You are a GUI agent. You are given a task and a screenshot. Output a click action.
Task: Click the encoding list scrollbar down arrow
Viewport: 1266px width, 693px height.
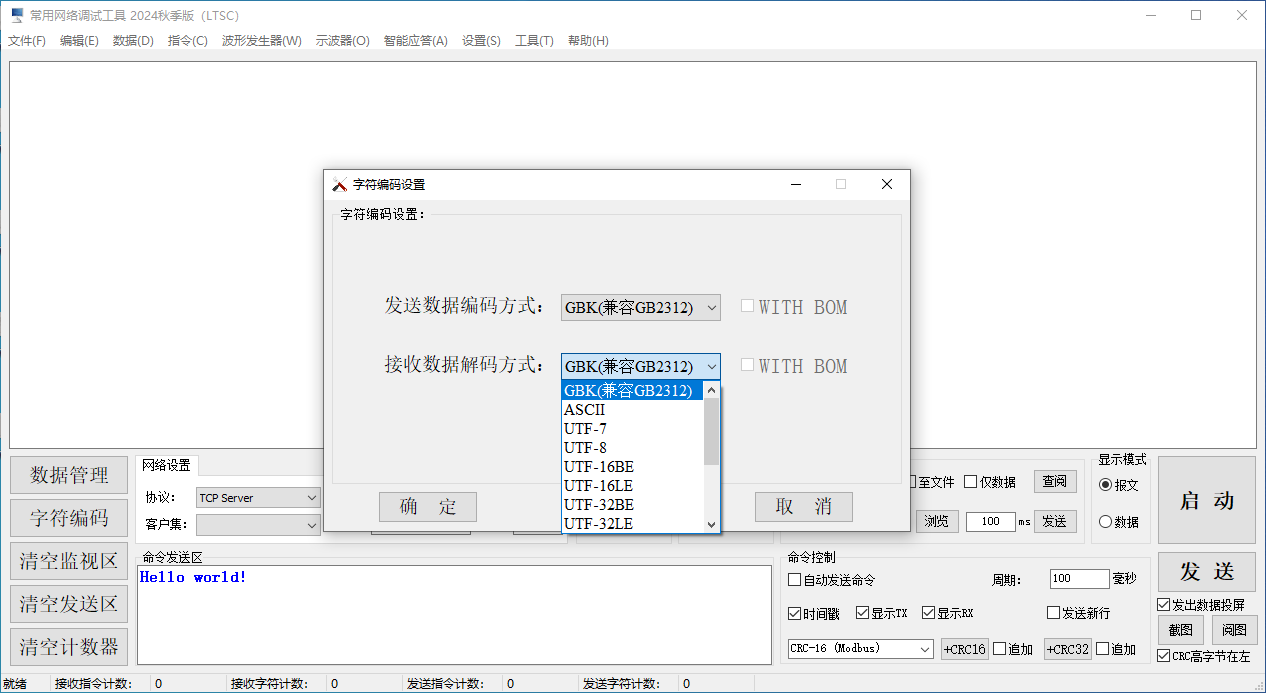pyautogui.click(x=712, y=524)
